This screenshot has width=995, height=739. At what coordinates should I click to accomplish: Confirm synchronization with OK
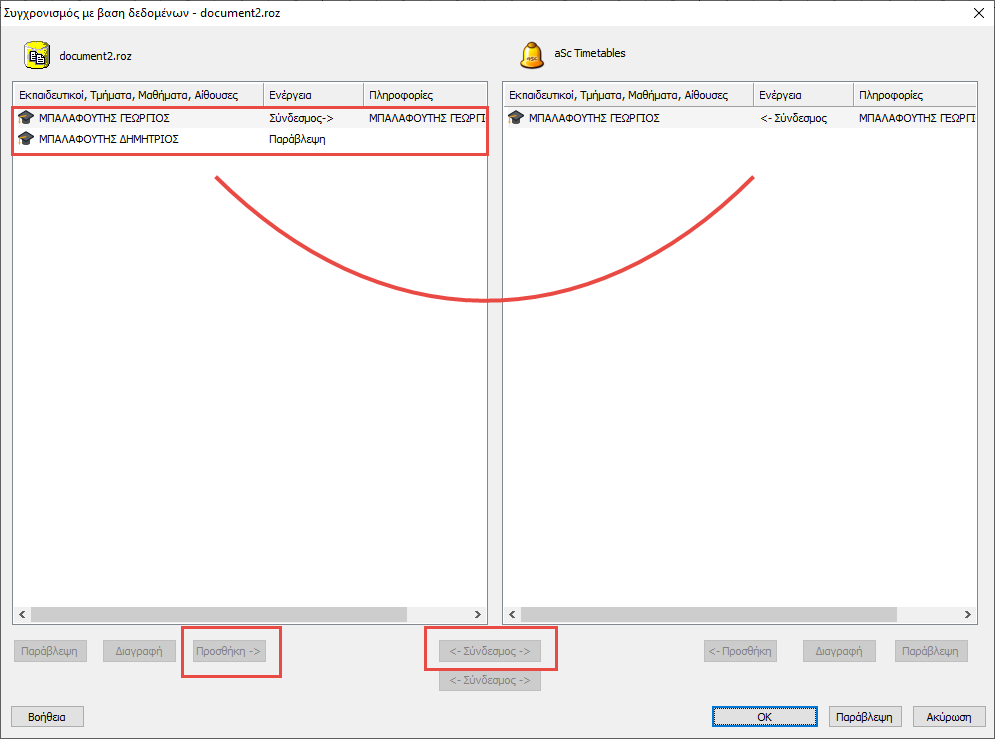[x=764, y=717]
